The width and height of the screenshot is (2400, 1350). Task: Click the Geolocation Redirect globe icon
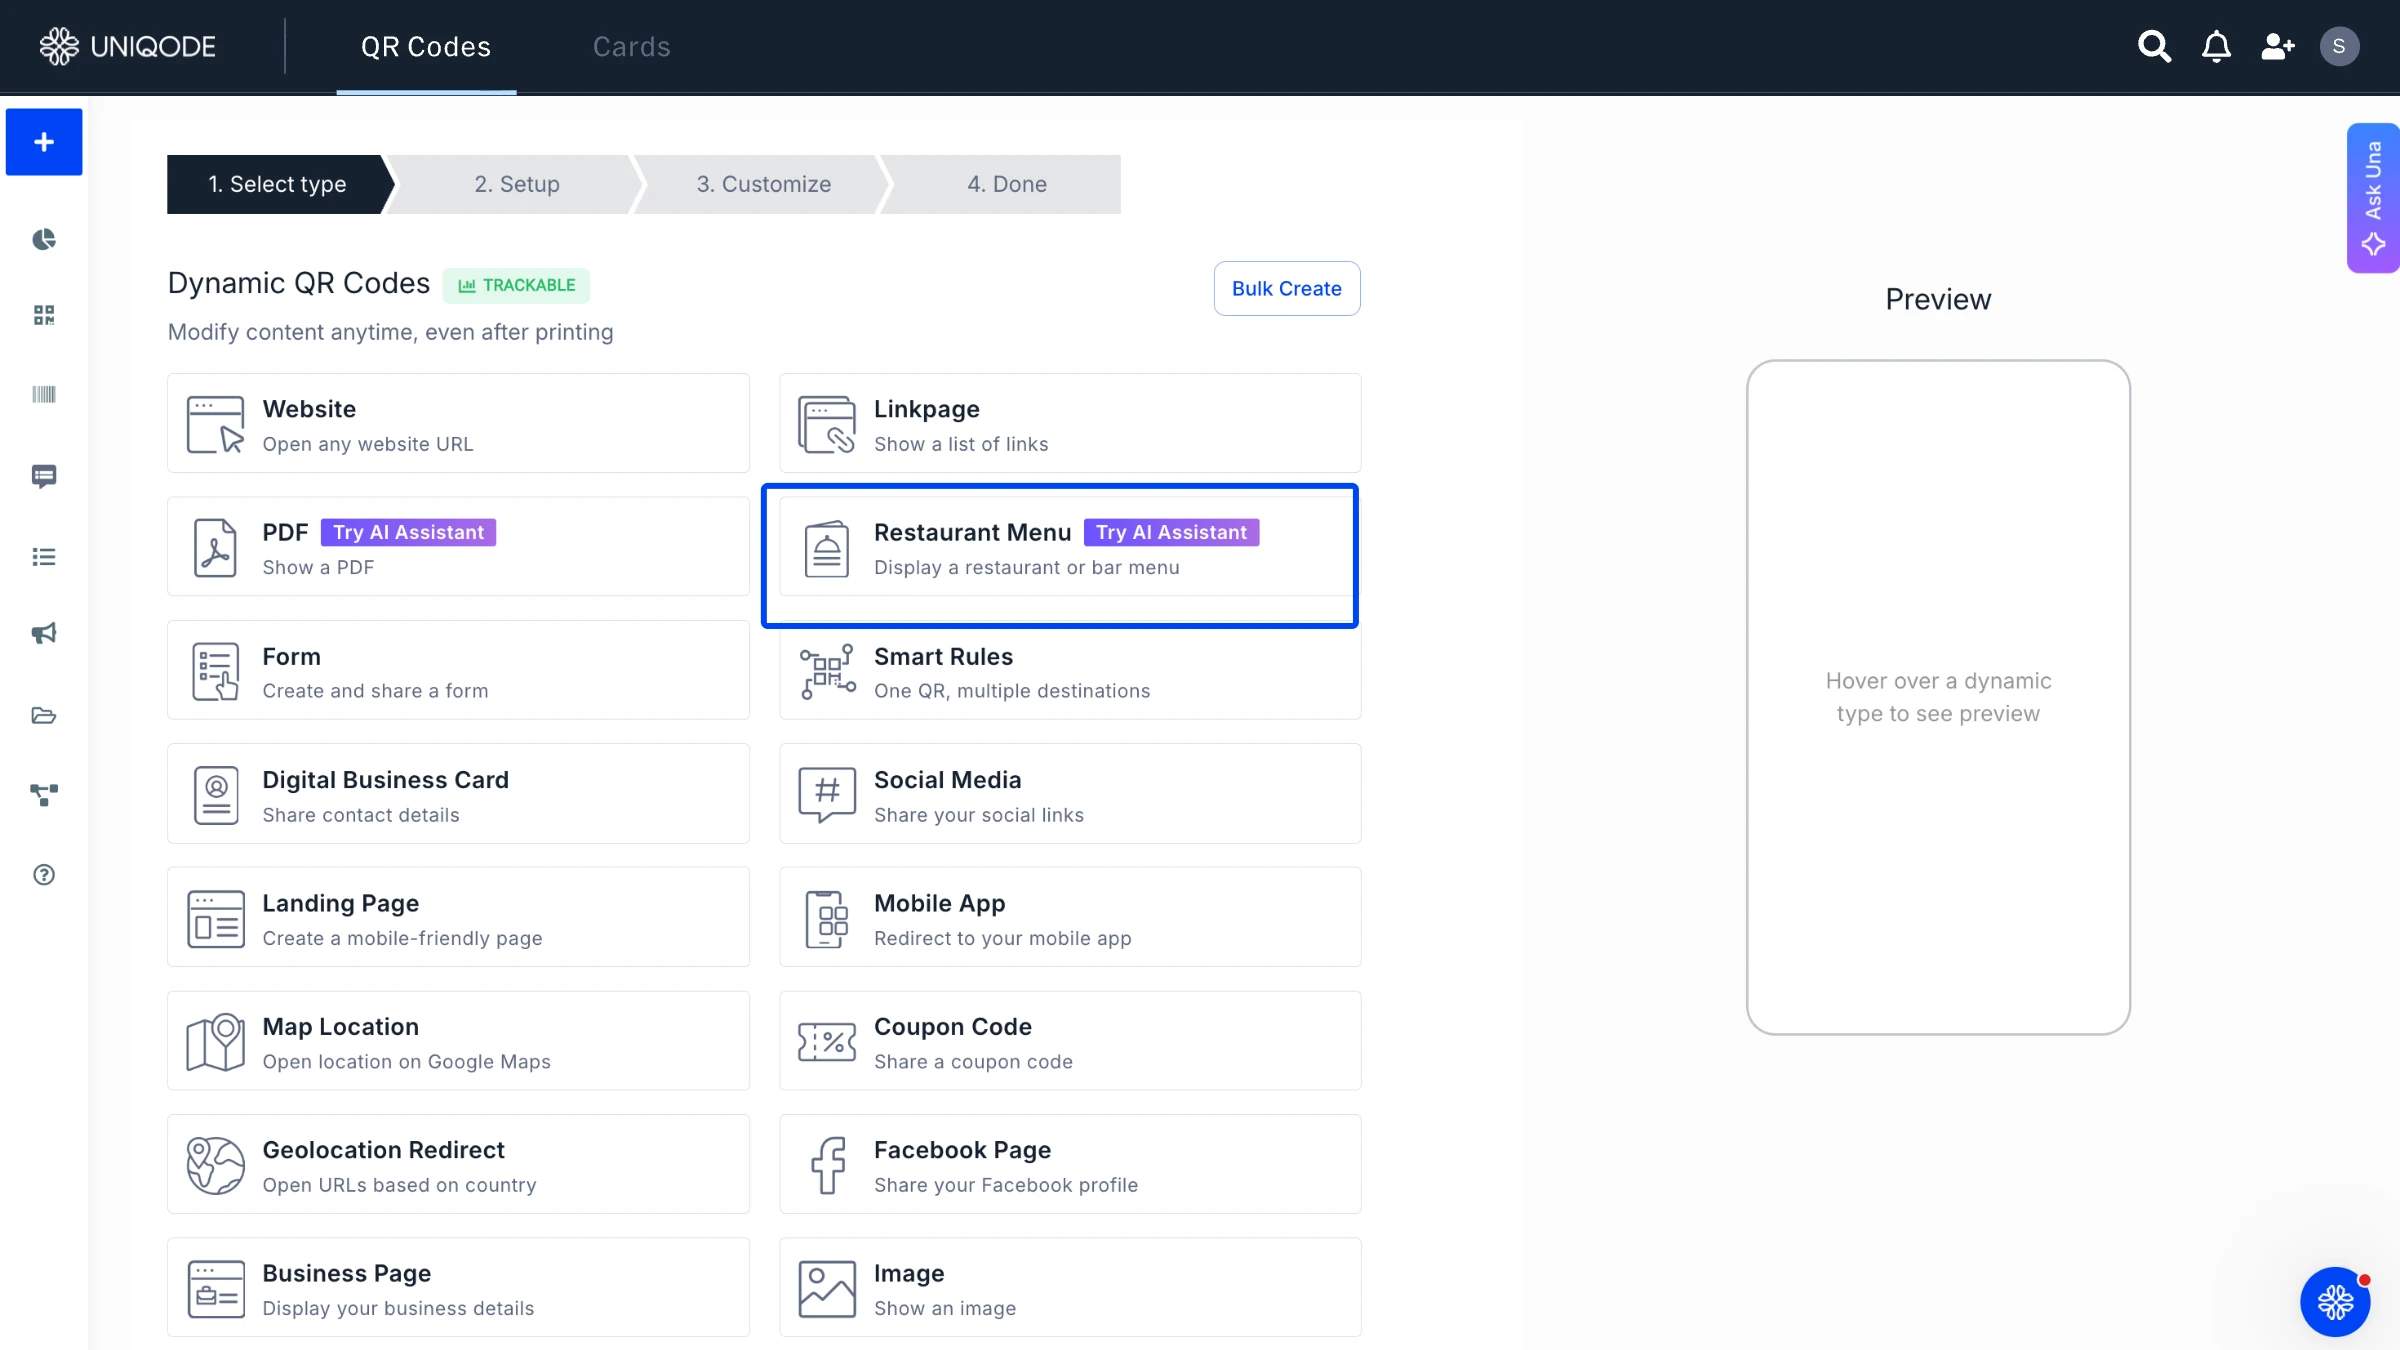click(x=215, y=1165)
